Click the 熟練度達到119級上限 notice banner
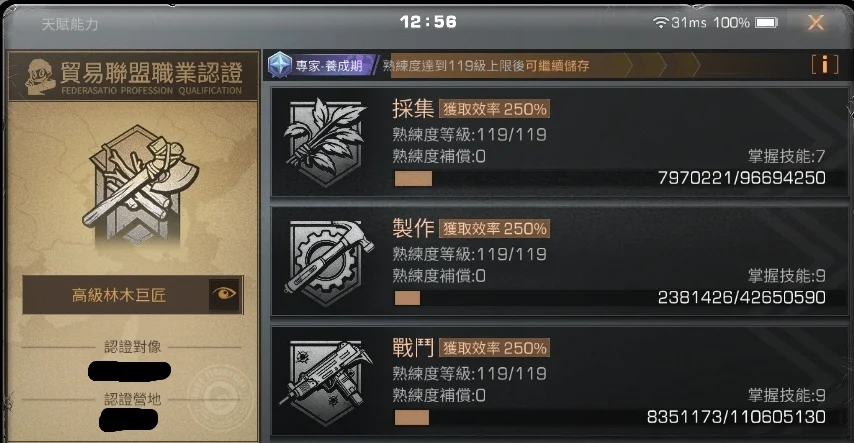Viewport: 854px width, 443px height. [486, 66]
